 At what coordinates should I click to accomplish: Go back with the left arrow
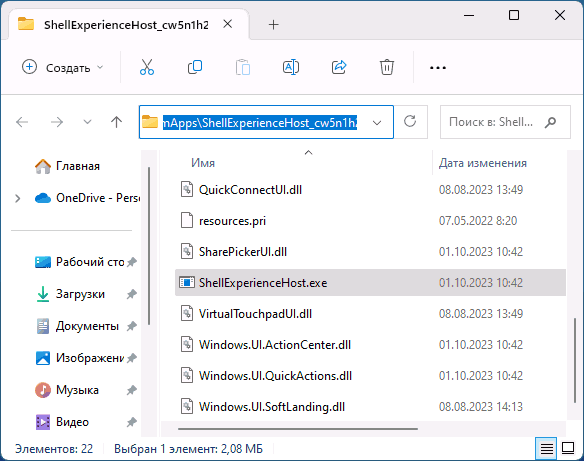pyautogui.click(x=22, y=122)
